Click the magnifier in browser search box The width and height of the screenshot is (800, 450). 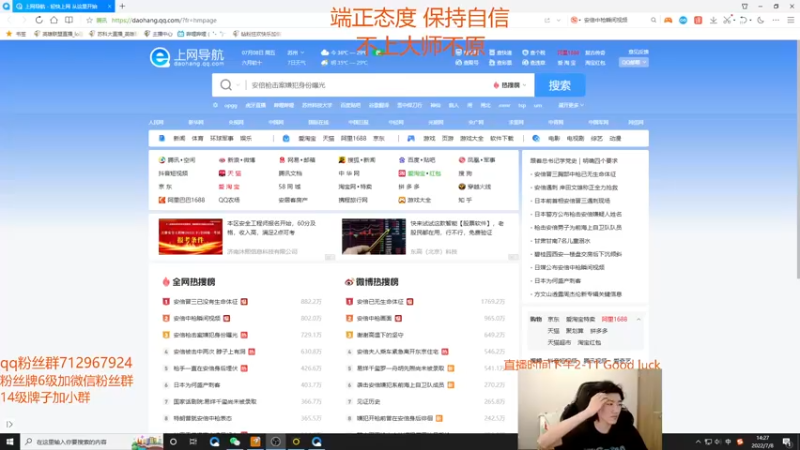(x=654, y=20)
